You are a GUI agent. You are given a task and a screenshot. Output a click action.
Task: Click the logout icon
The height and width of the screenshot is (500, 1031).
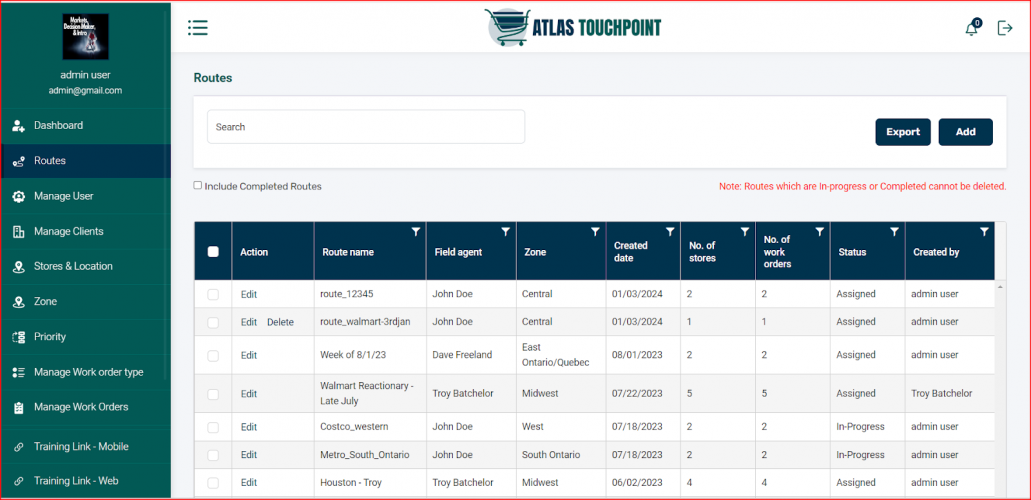(1005, 28)
